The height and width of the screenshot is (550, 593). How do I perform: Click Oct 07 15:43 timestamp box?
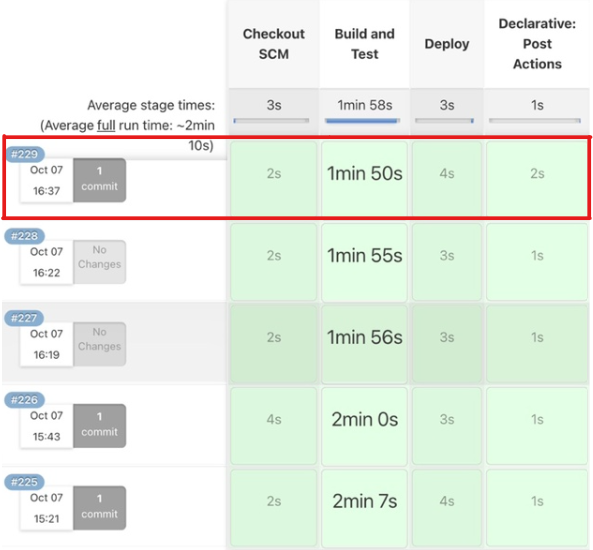point(47,426)
